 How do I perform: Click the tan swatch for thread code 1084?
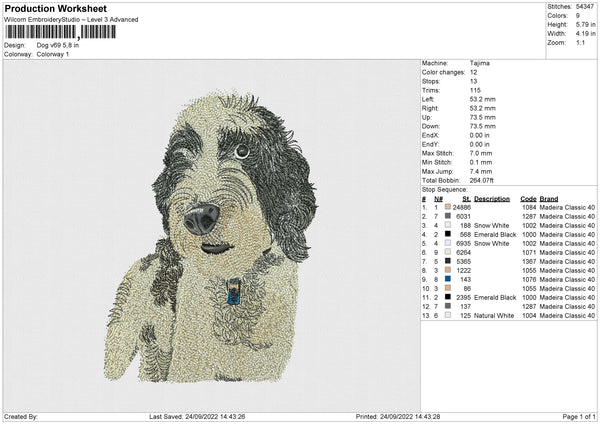click(x=447, y=207)
